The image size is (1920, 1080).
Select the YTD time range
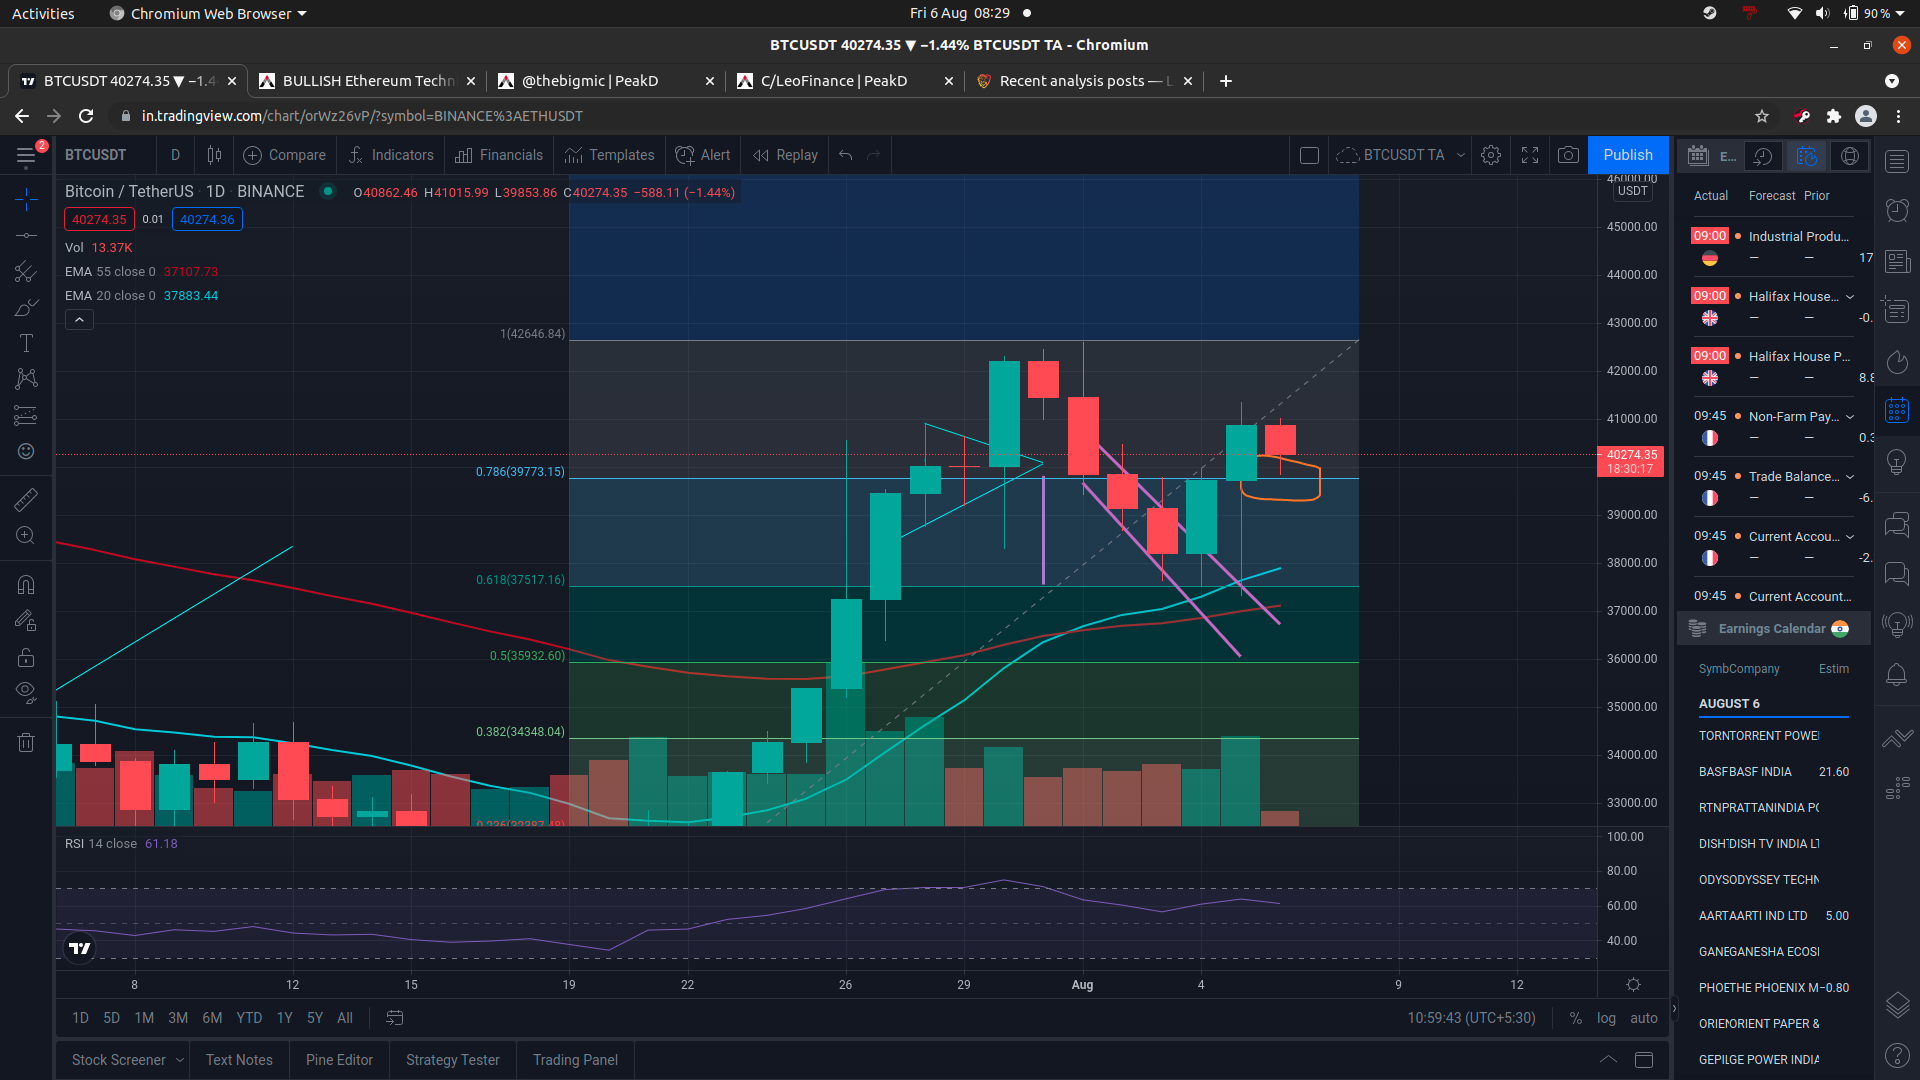249,1018
